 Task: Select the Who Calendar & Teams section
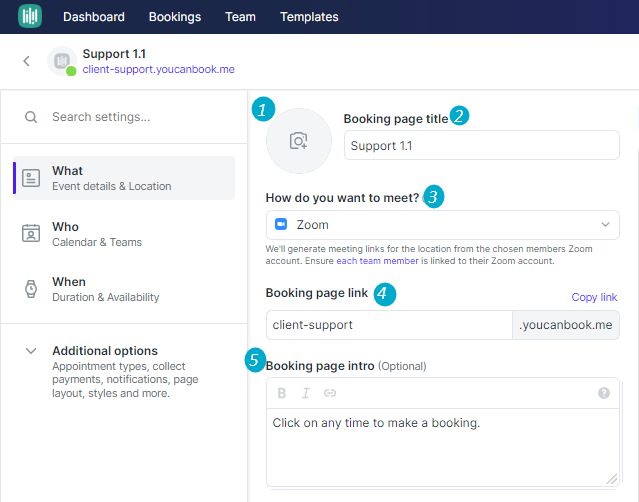(x=124, y=234)
